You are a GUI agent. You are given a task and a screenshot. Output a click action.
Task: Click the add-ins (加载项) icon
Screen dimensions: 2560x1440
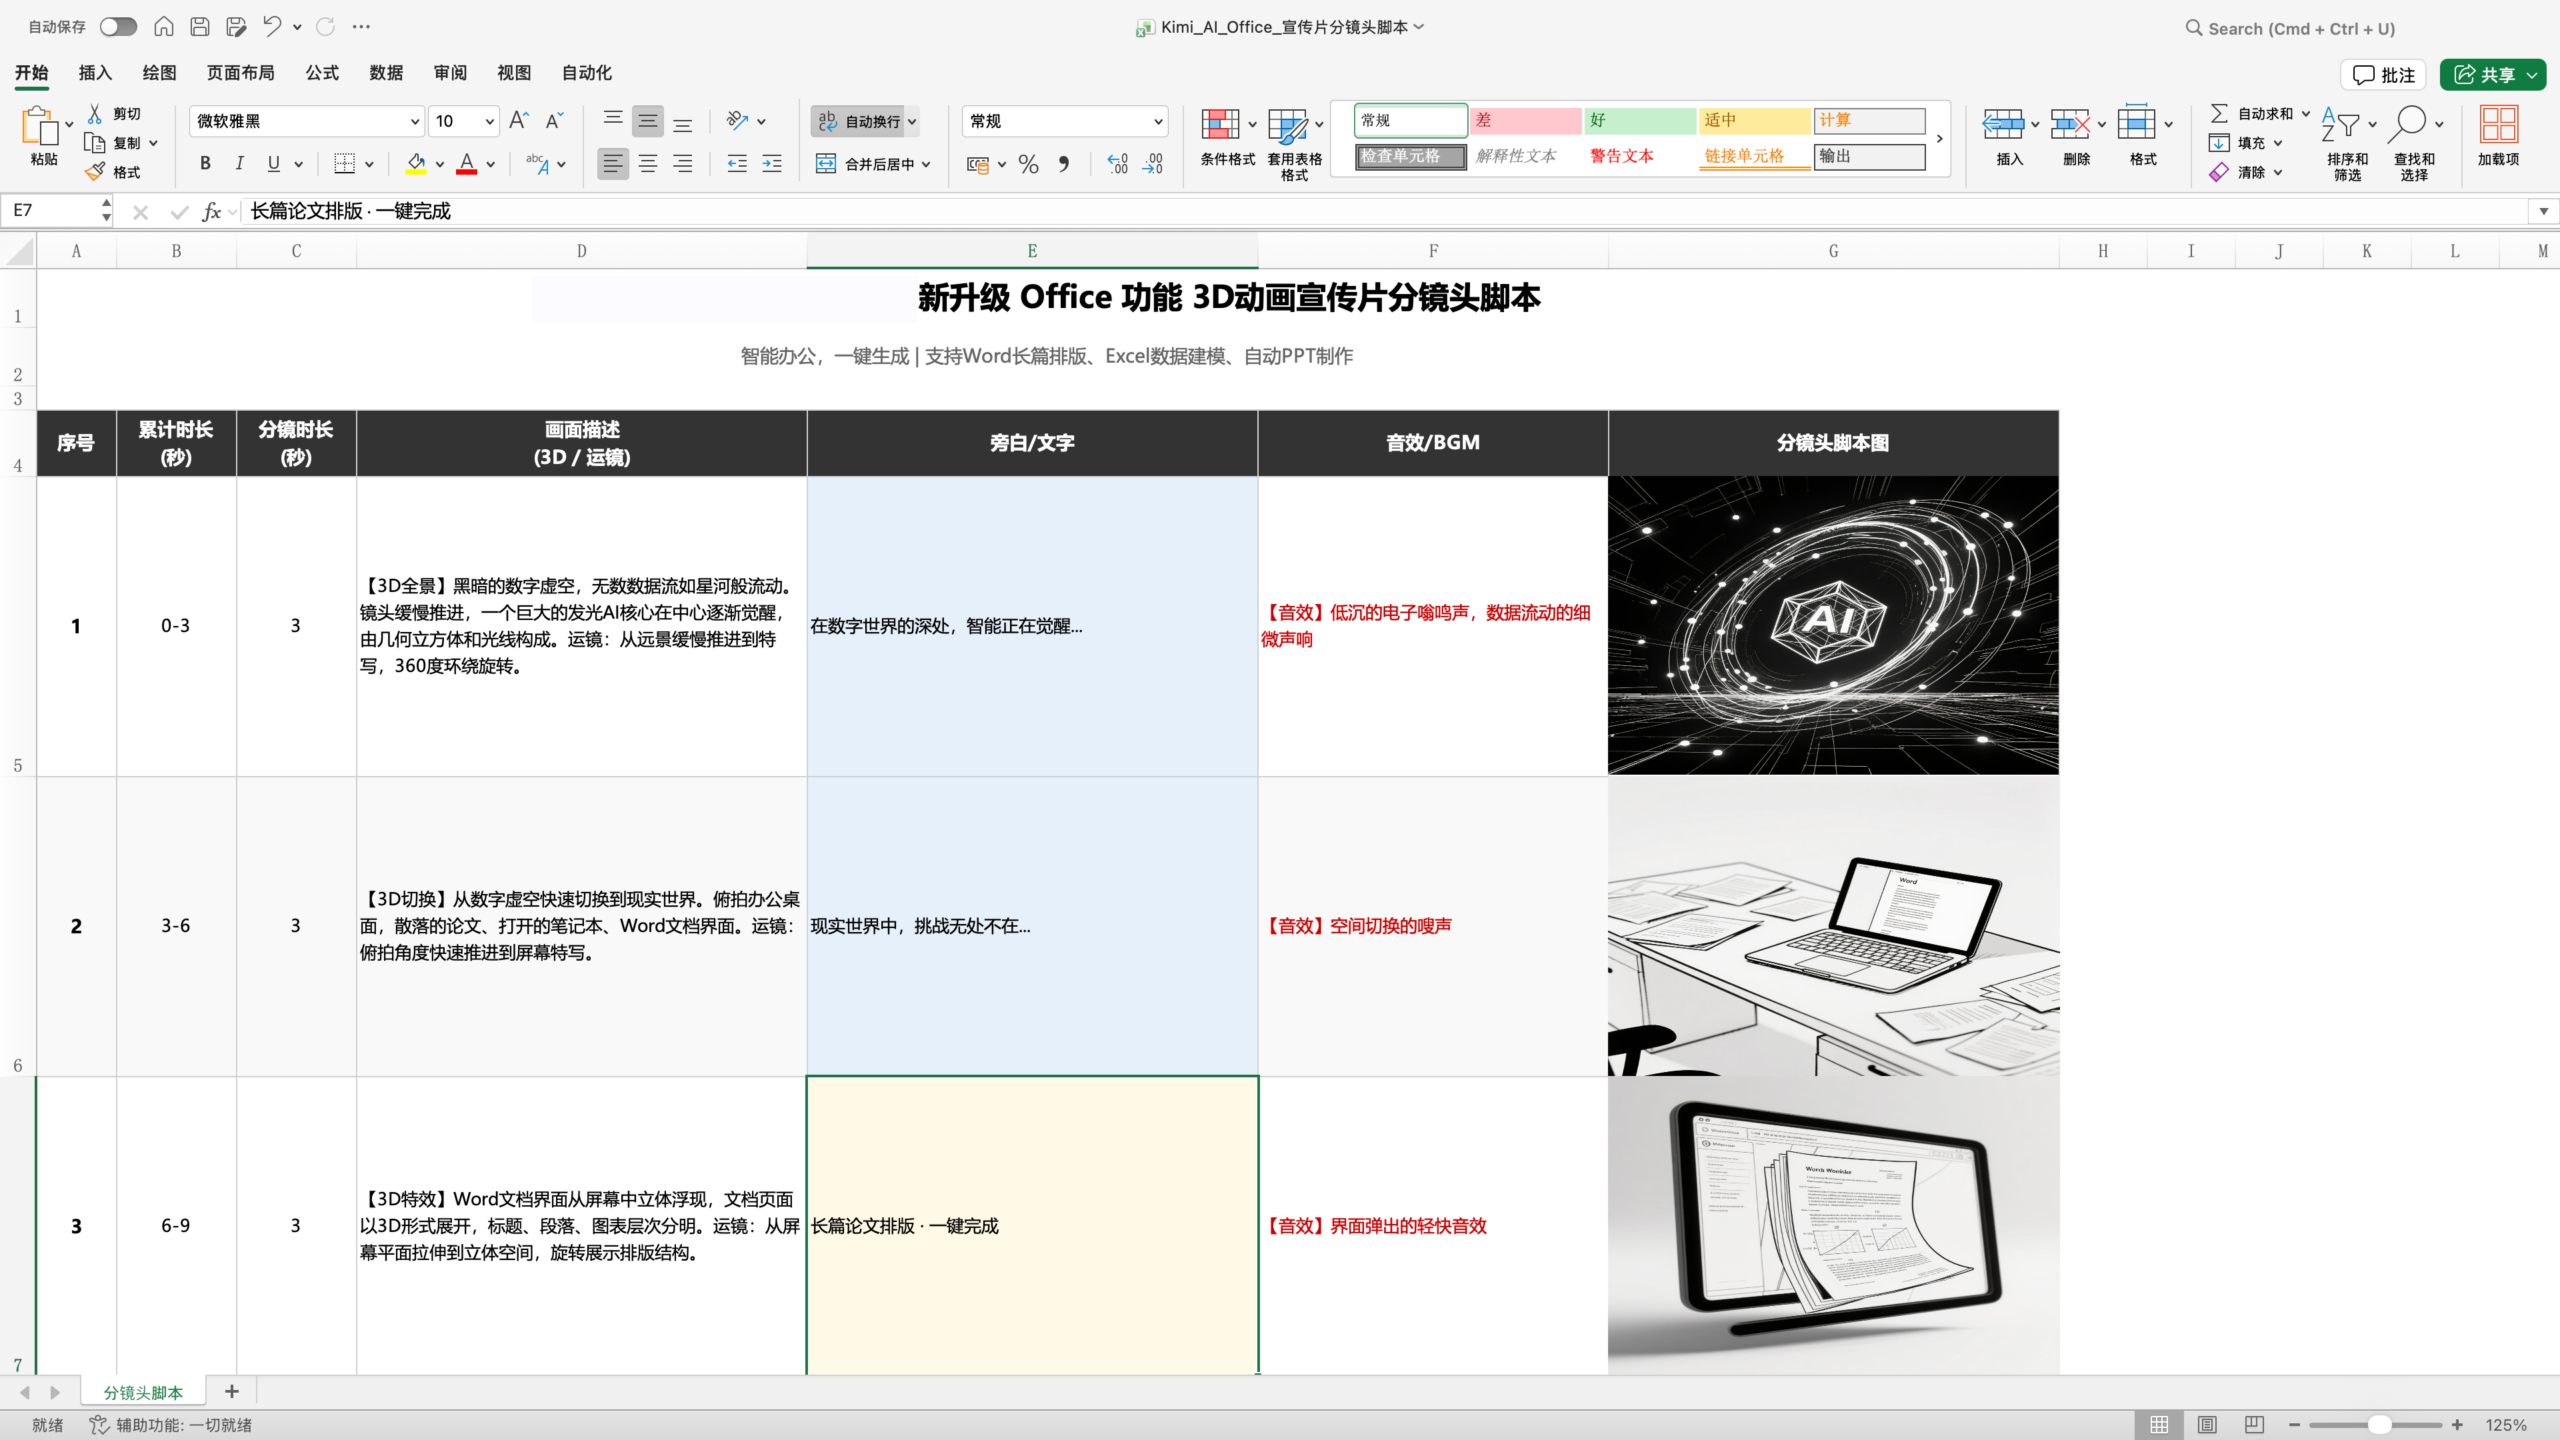pos(2498,135)
